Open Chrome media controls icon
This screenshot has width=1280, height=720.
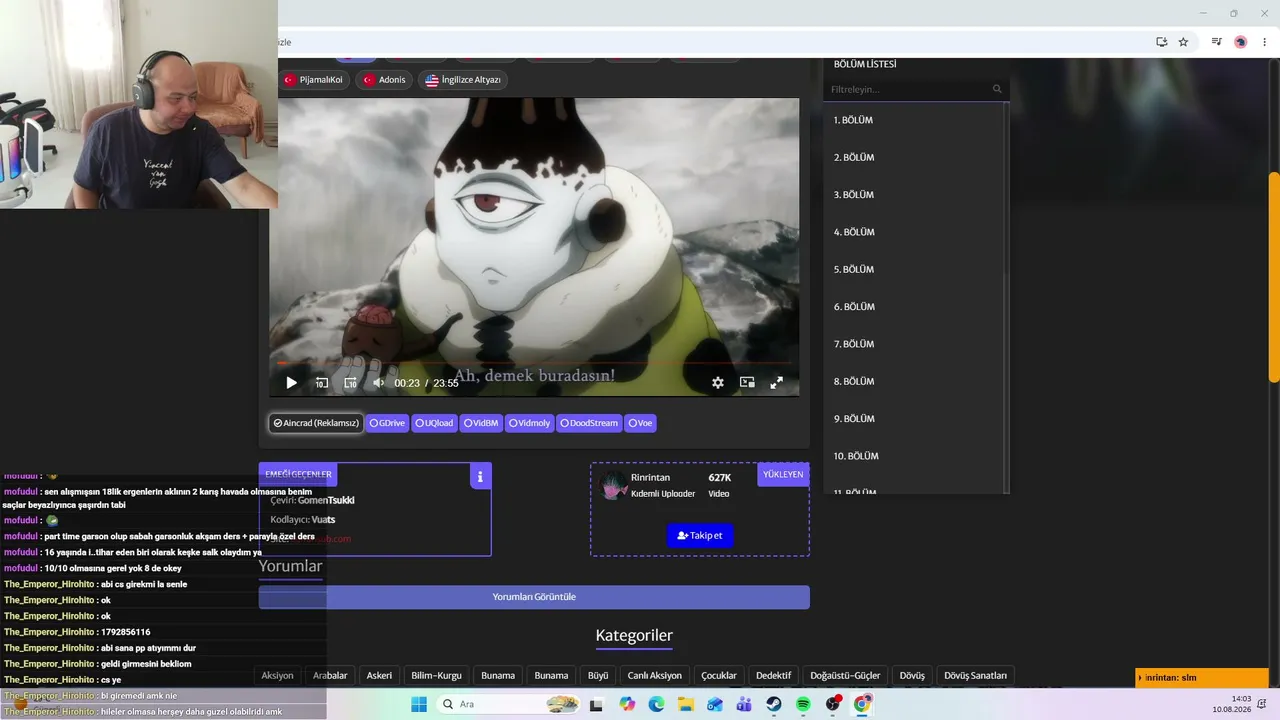pyautogui.click(x=1216, y=42)
